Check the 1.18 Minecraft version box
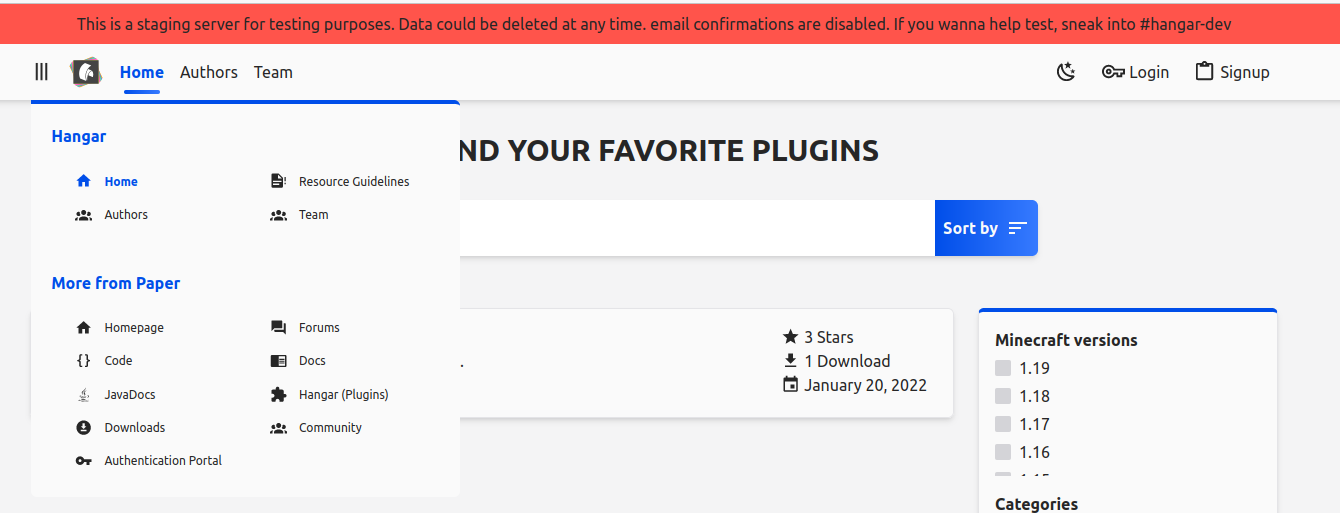 point(1003,396)
